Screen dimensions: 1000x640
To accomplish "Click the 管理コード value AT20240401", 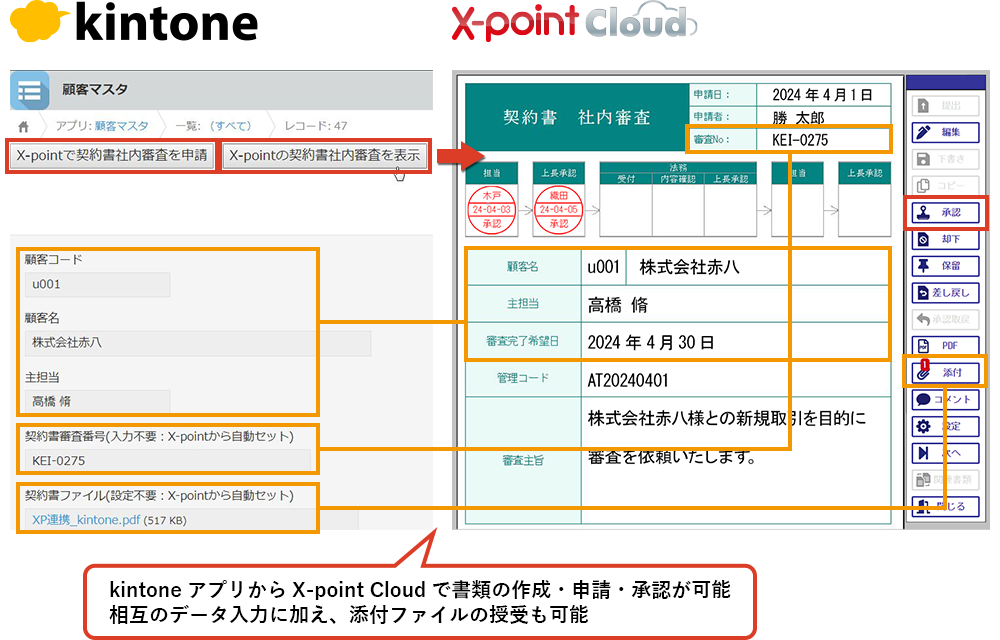I will [x=628, y=381].
